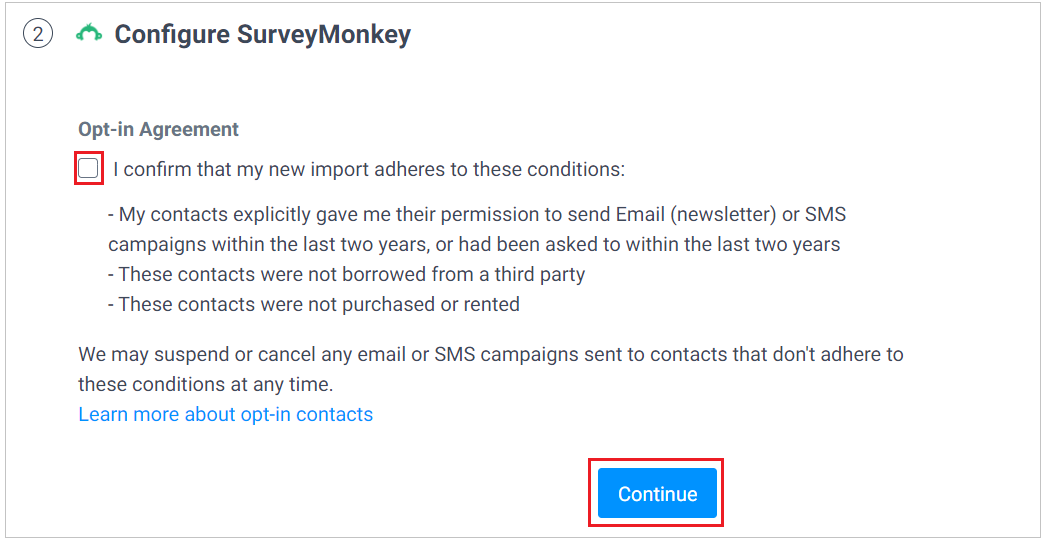Select the circled step 2 indicator
This screenshot has height=540, width=1042.
[38, 33]
